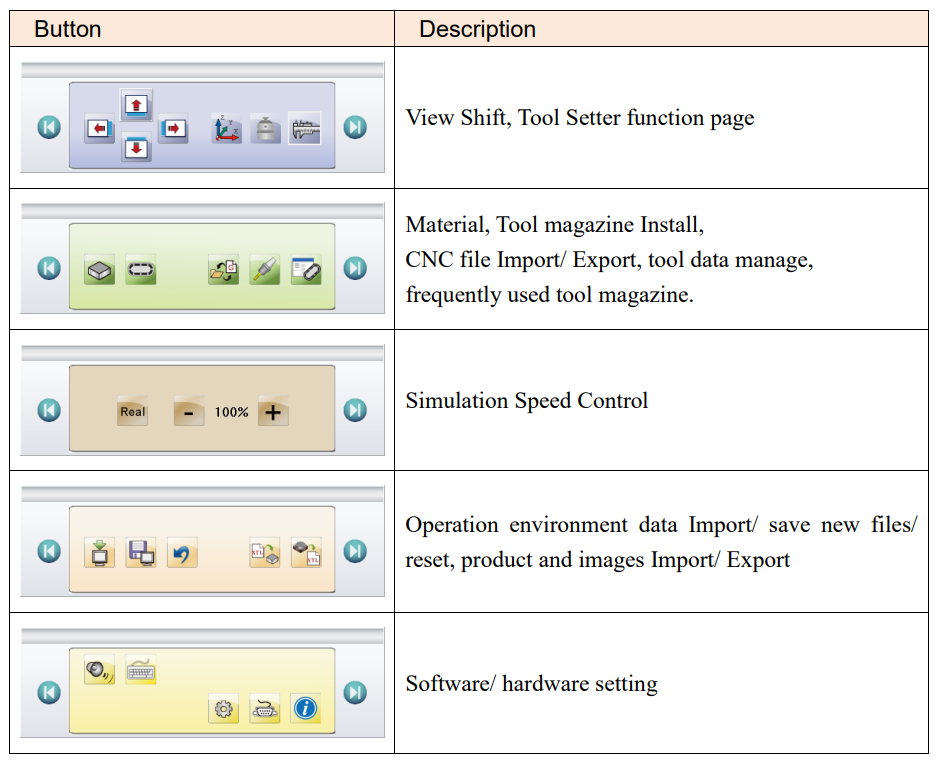Click the Software/ hardware setting description
Viewport: 938px width, 767px height.
531,683
